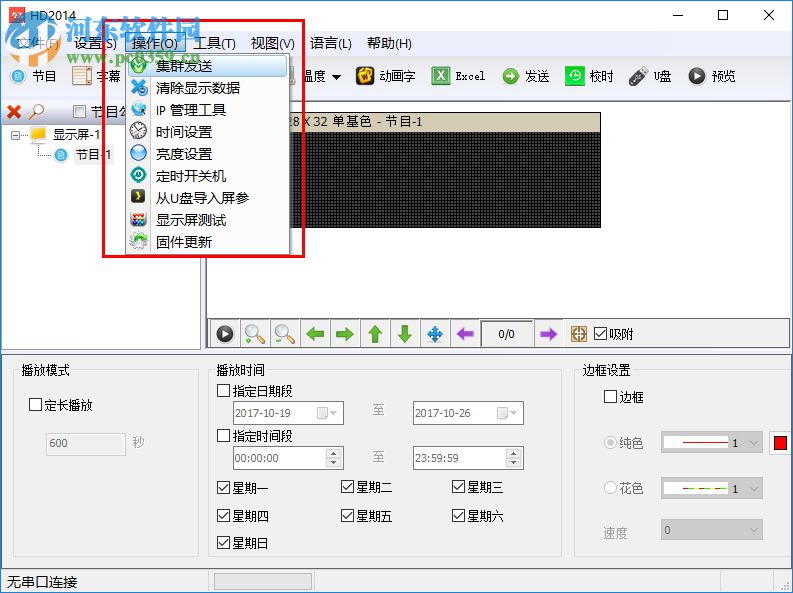Click the green down arrow icon
Image resolution: width=793 pixels, height=593 pixels.
tap(405, 334)
